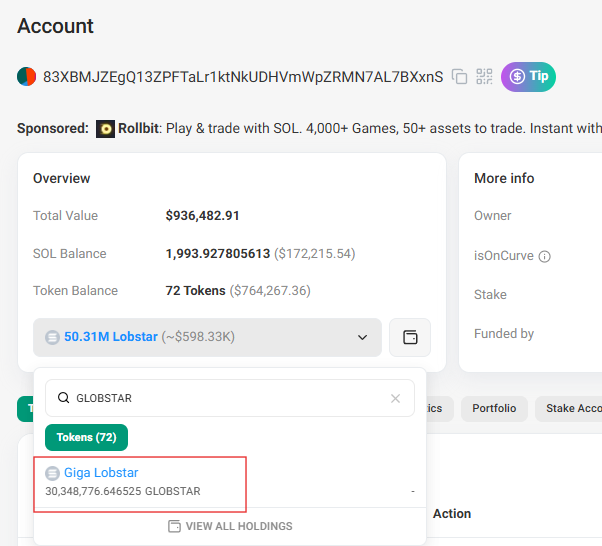This screenshot has width=602, height=546.
Task: Click the Stake label in More info
Action: tap(490, 295)
